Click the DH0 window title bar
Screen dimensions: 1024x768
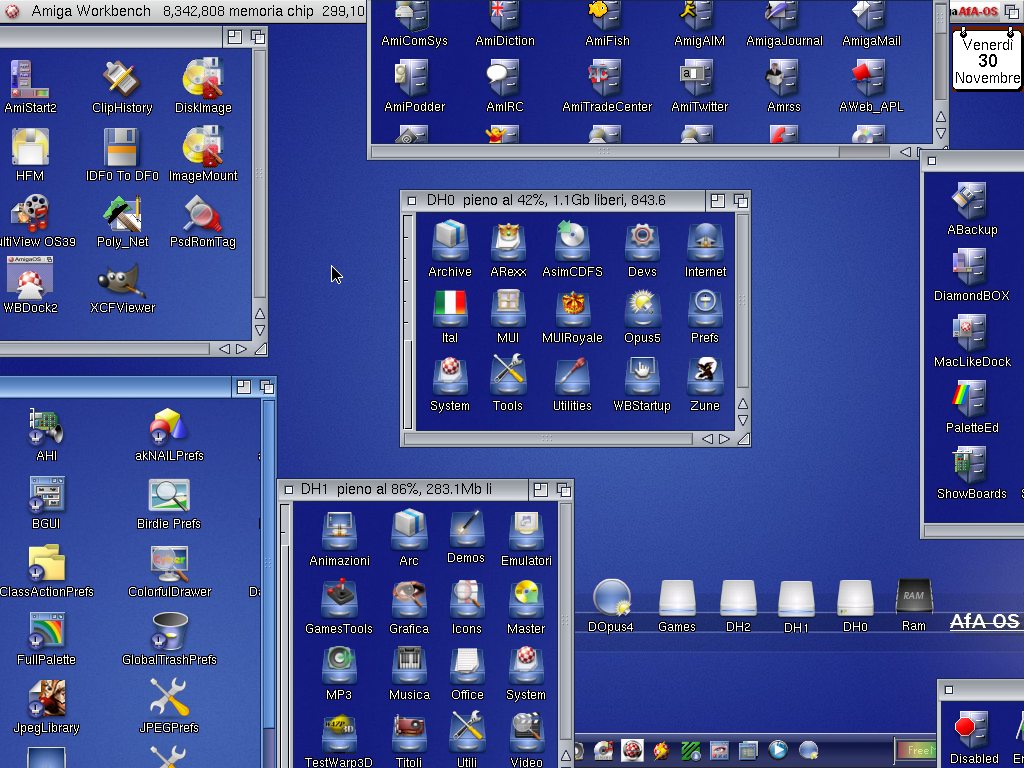click(x=550, y=200)
